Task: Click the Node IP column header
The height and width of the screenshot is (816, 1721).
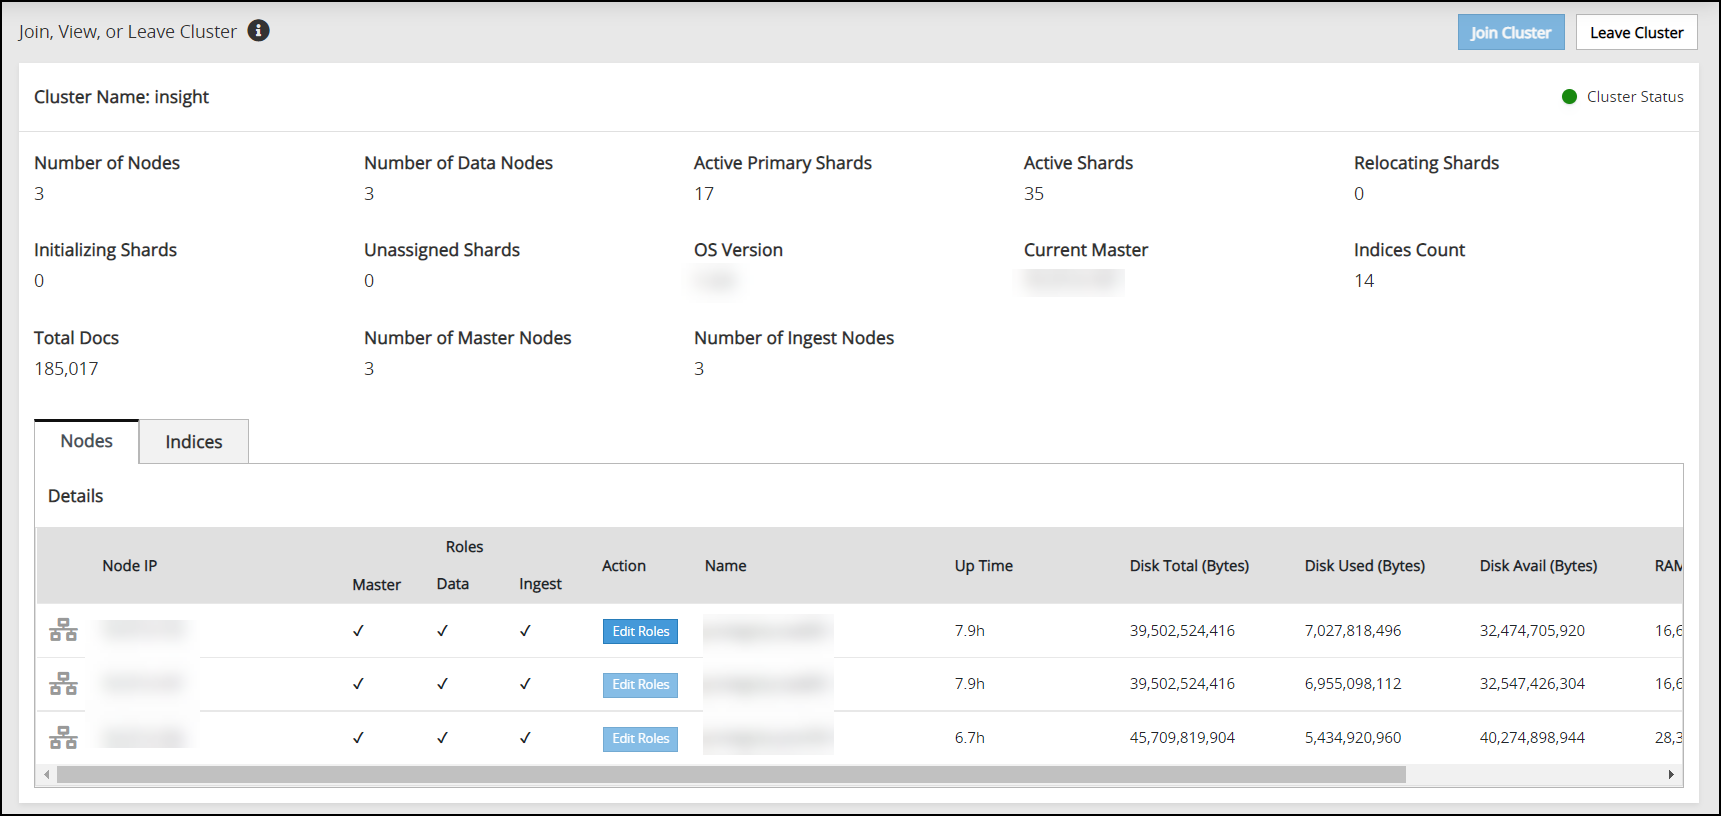Action: 130,566
